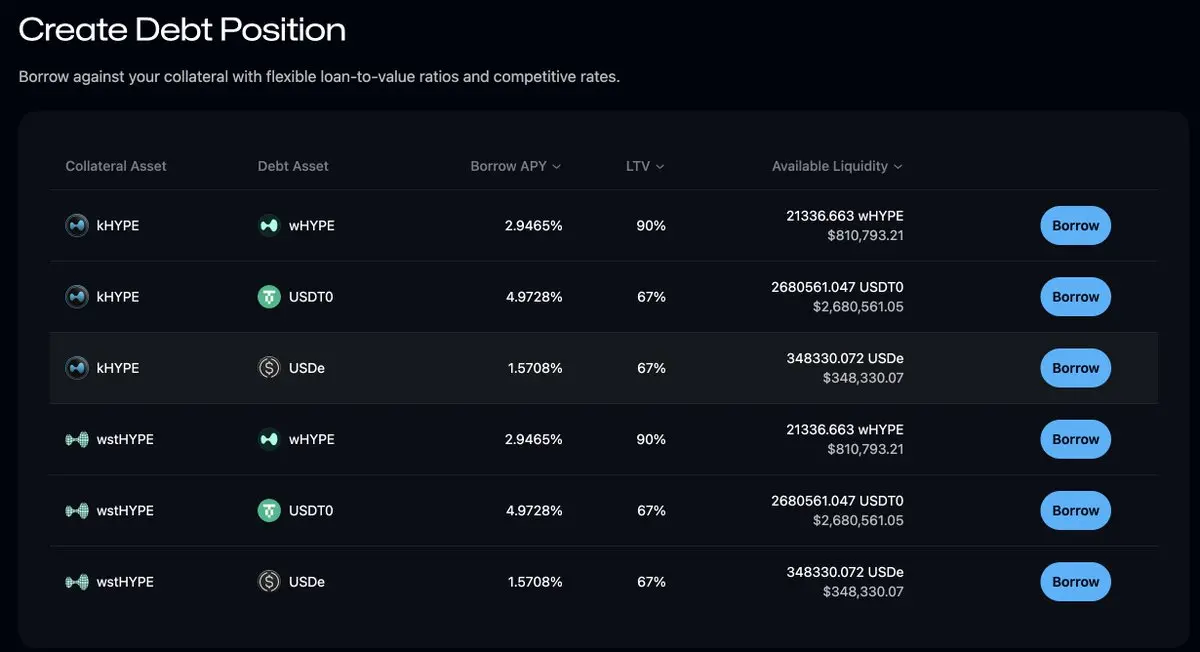Click the wstHYPE icon in the bottom row
This screenshot has width=1200, height=652.
pos(77,581)
